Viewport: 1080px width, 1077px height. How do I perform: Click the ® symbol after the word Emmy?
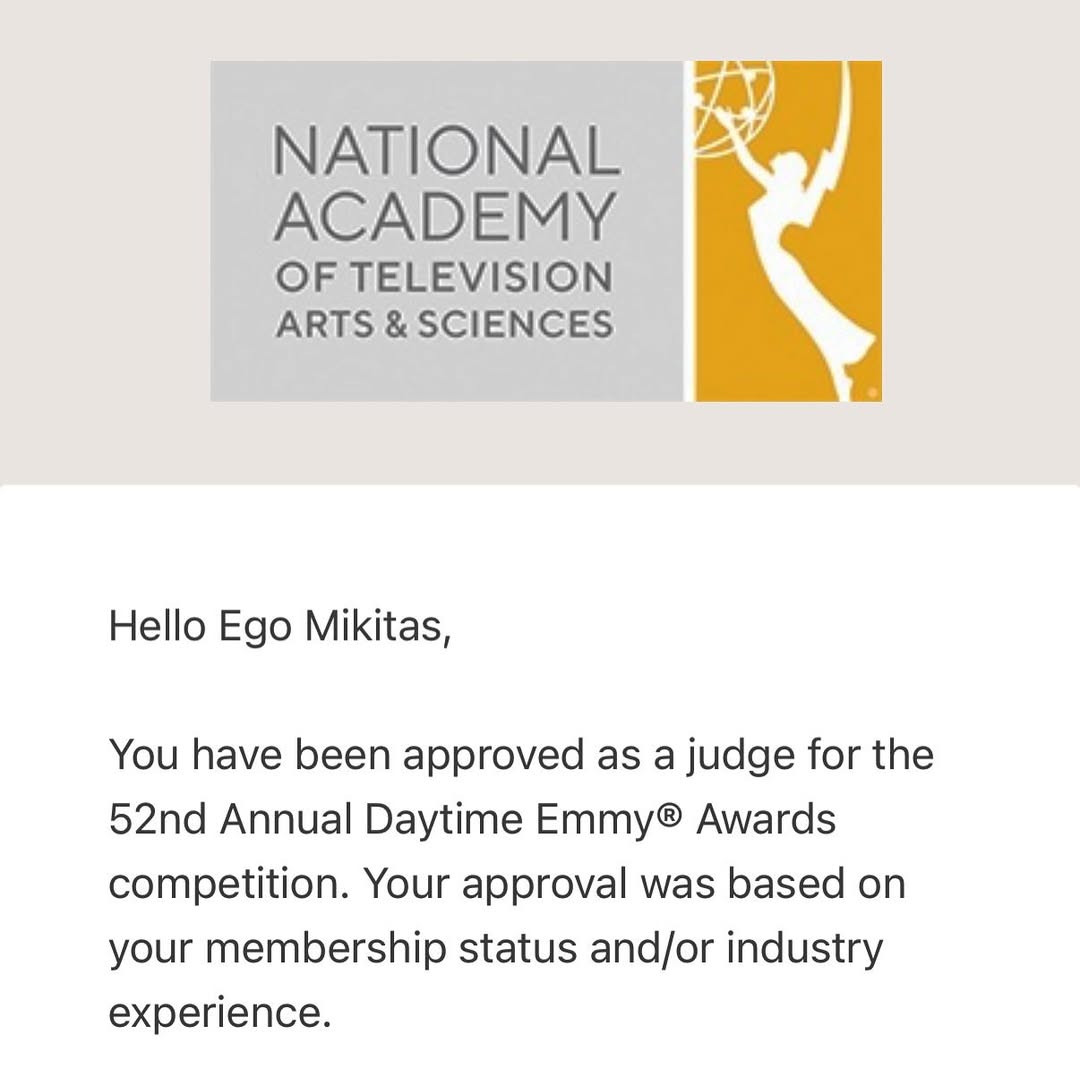672,813
